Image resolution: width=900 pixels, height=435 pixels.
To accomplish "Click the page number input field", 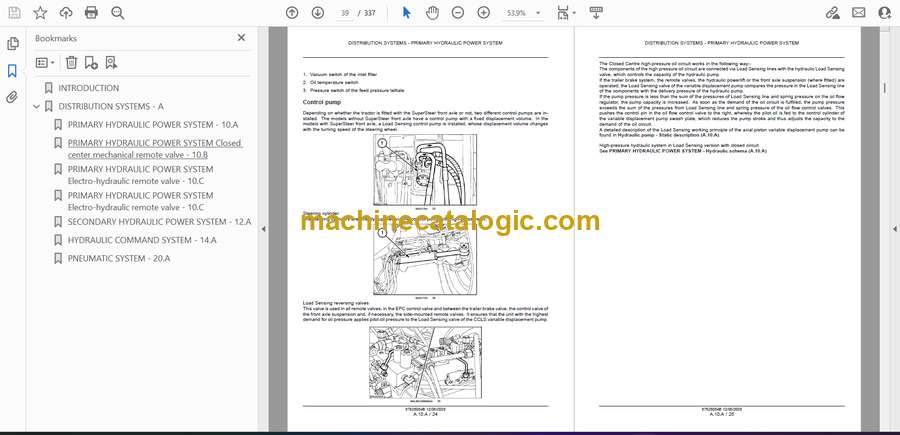I will point(344,13).
